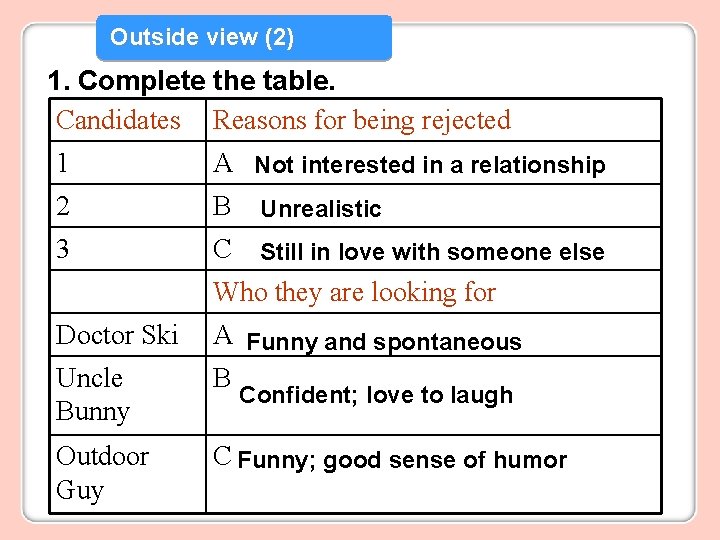720x540 pixels.
Task: Click Still in love with someone else
Action: click(x=432, y=252)
